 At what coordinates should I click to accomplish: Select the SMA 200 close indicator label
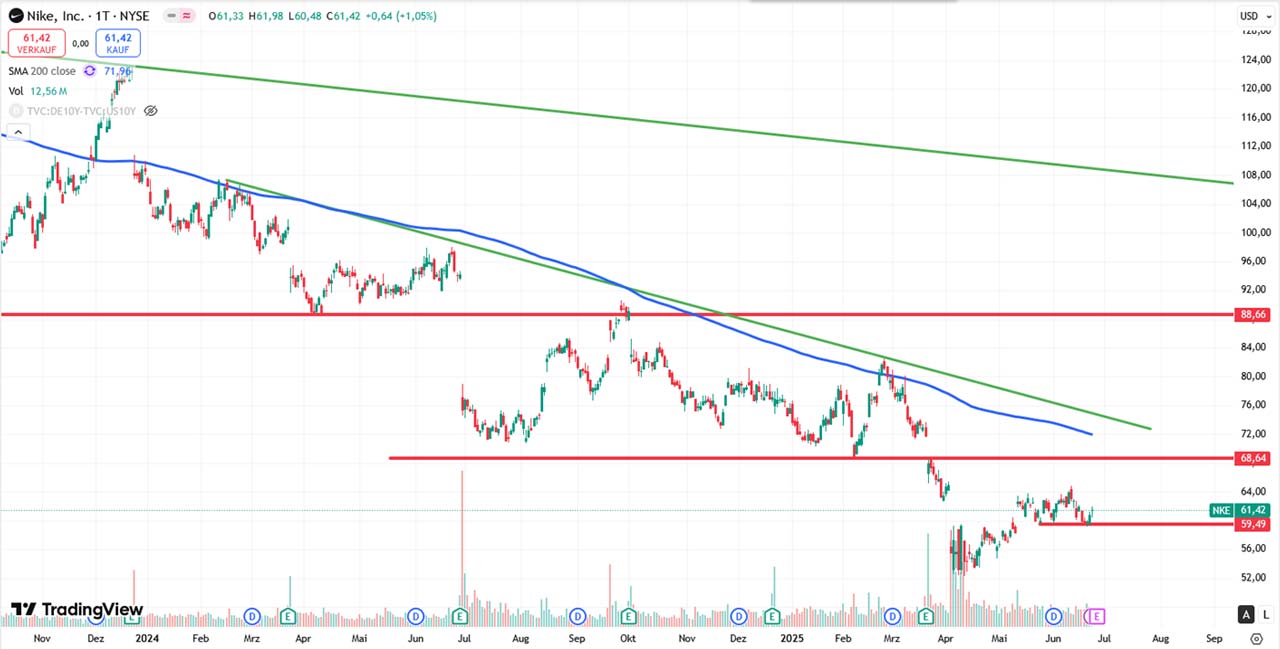(x=42, y=71)
